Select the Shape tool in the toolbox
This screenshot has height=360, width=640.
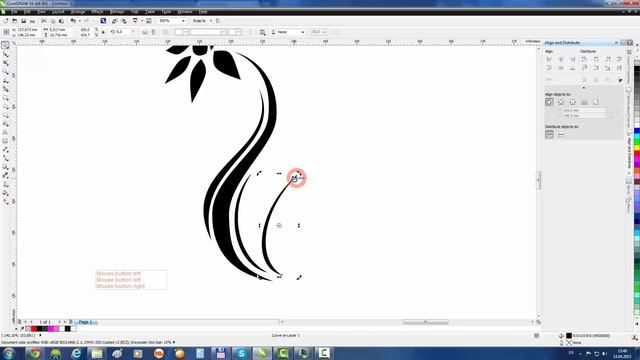(5, 54)
